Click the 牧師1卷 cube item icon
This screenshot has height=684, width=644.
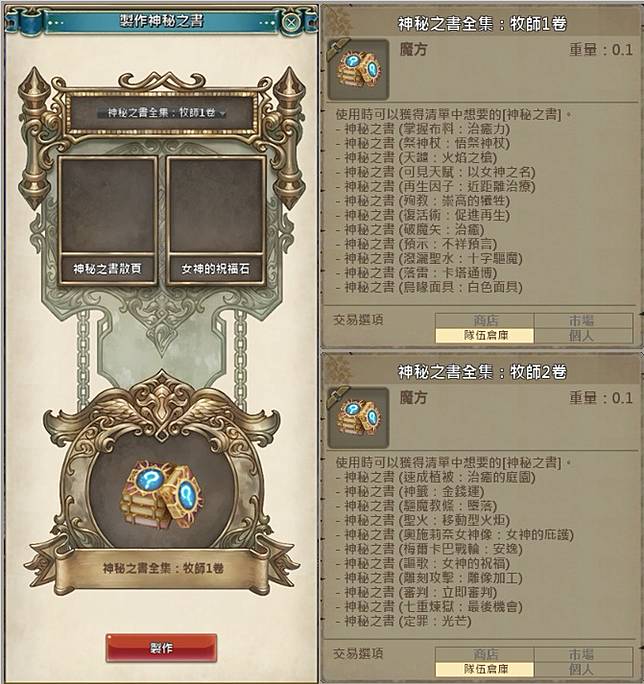pos(359,69)
